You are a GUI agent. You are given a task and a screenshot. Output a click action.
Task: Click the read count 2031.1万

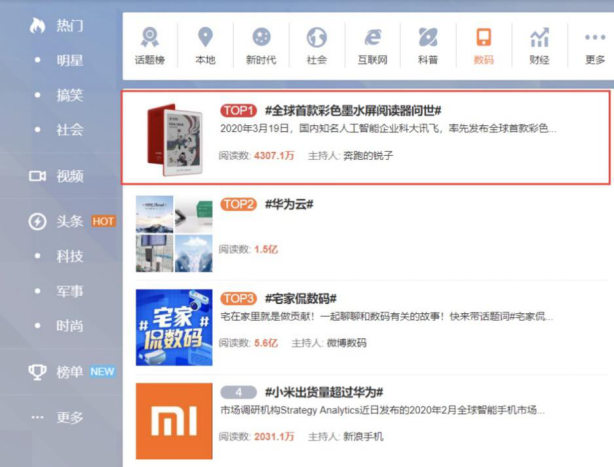coord(274,437)
